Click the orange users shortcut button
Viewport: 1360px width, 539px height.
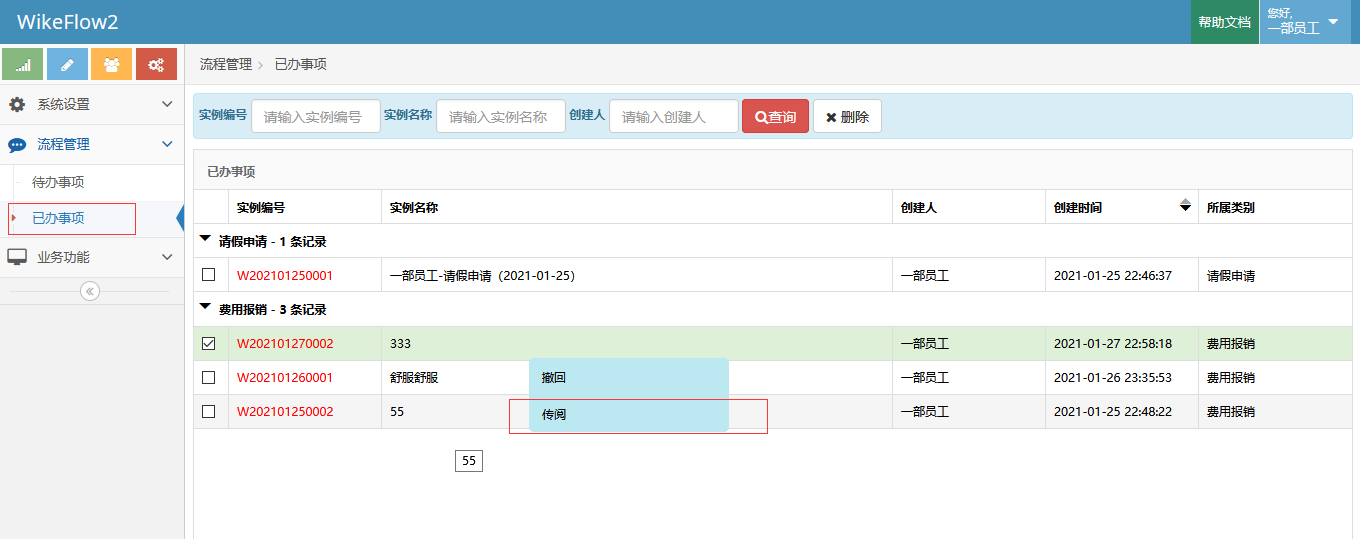[111, 64]
